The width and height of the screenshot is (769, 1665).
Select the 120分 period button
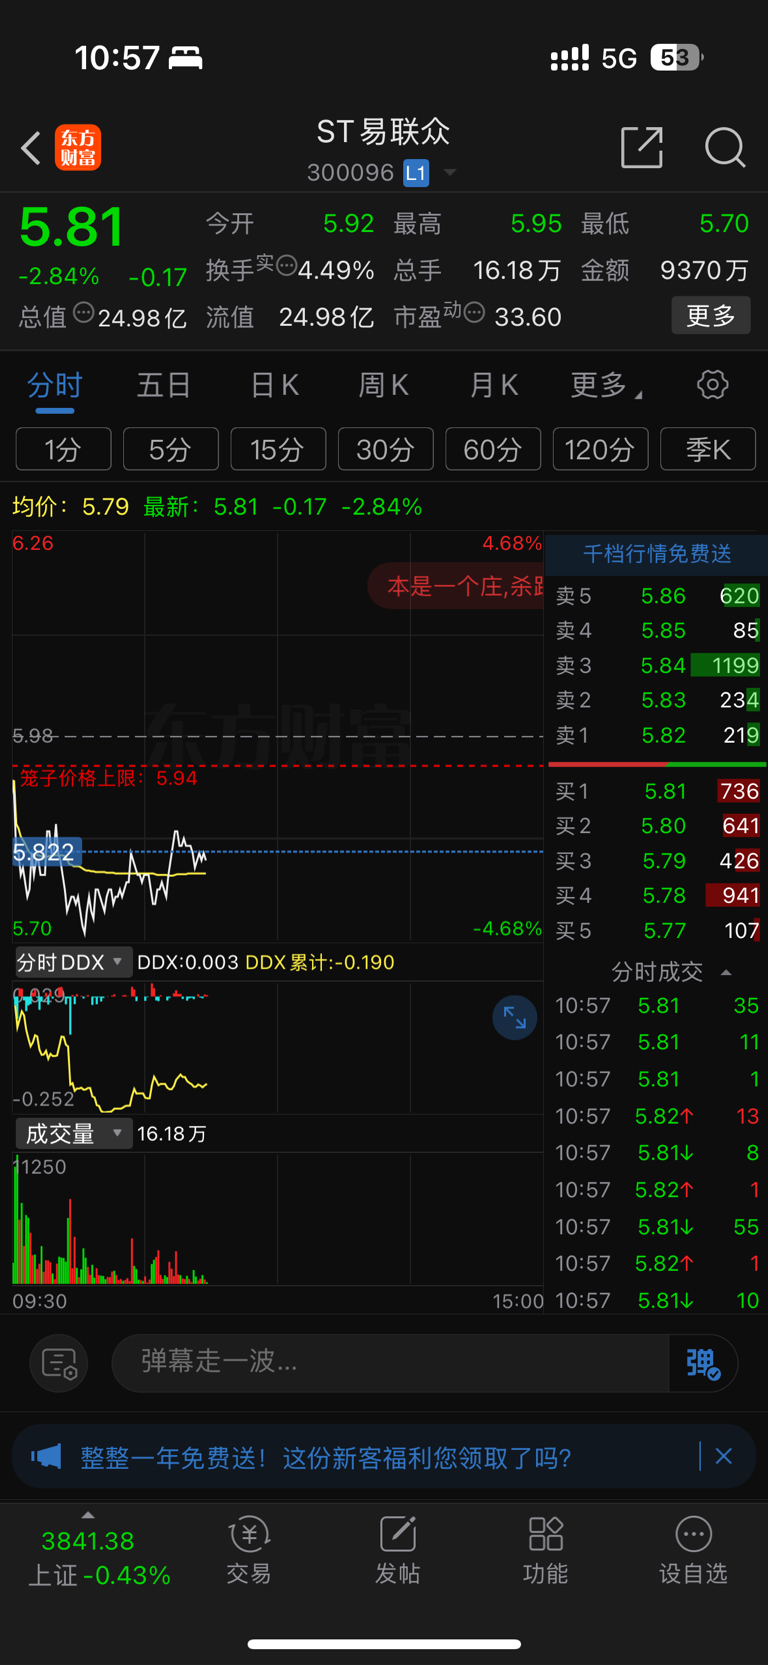click(x=601, y=449)
